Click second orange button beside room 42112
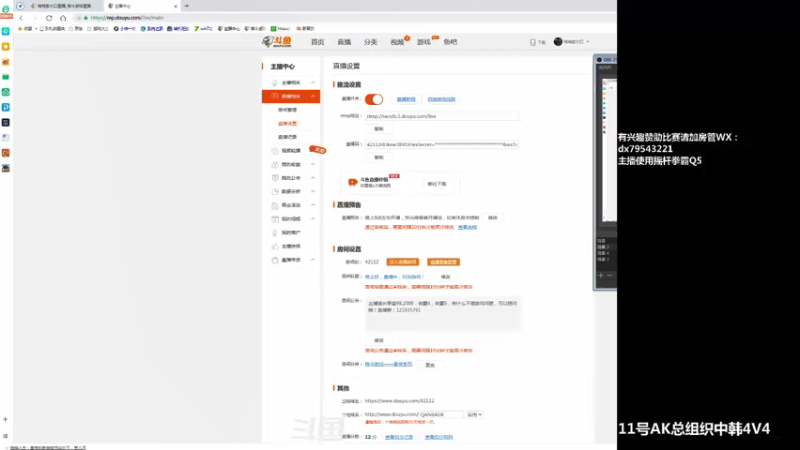The height and width of the screenshot is (450, 800). pyautogui.click(x=443, y=262)
